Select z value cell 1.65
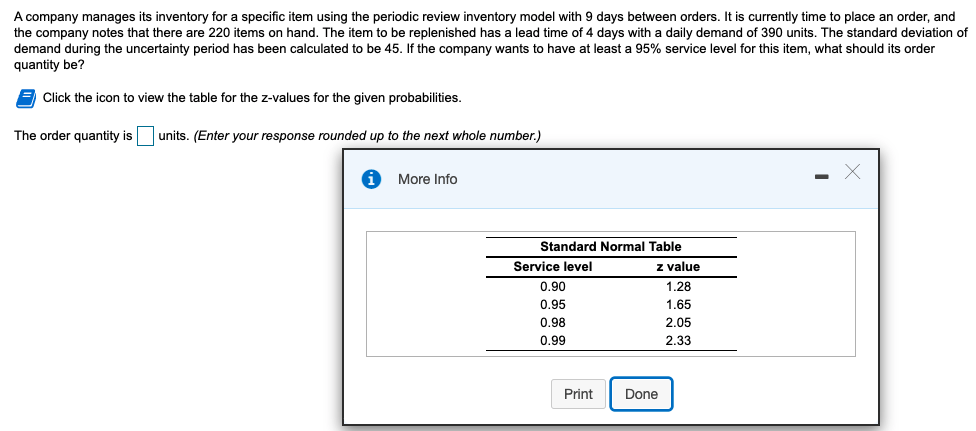The image size is (976, 431). 678,305
